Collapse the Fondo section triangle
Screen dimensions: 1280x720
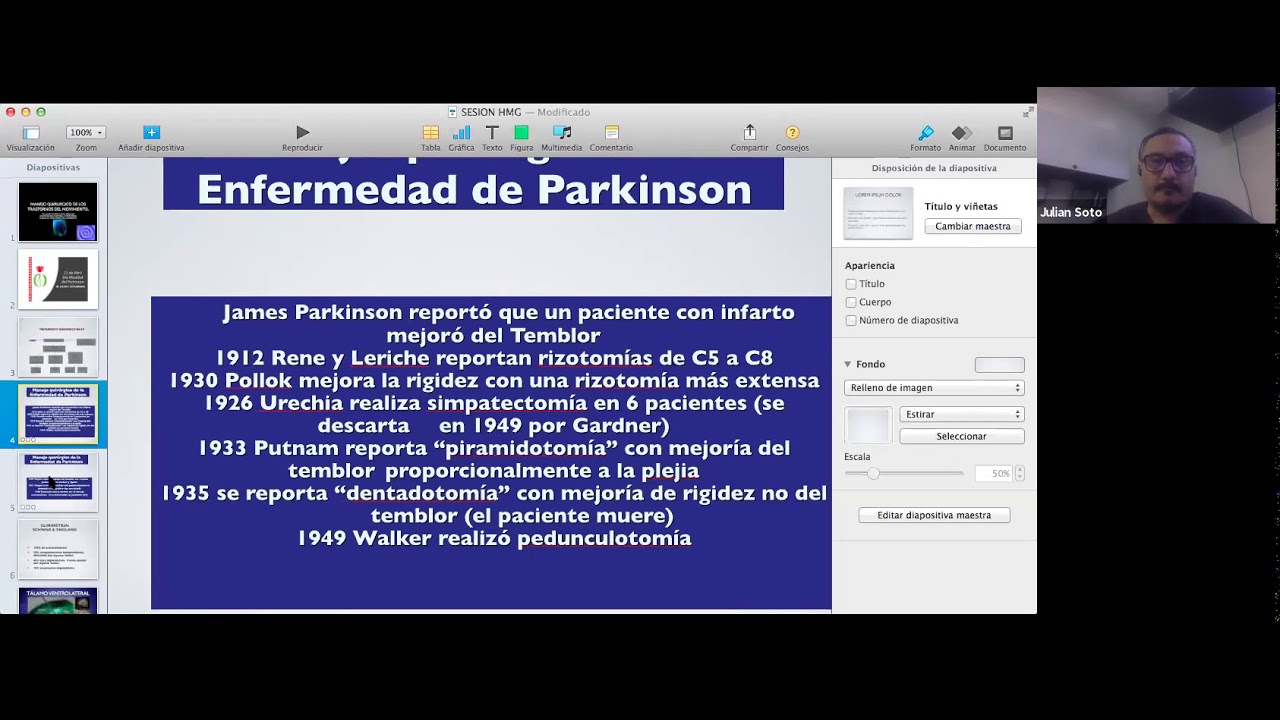pyautogui.click(x=848, y=364)
